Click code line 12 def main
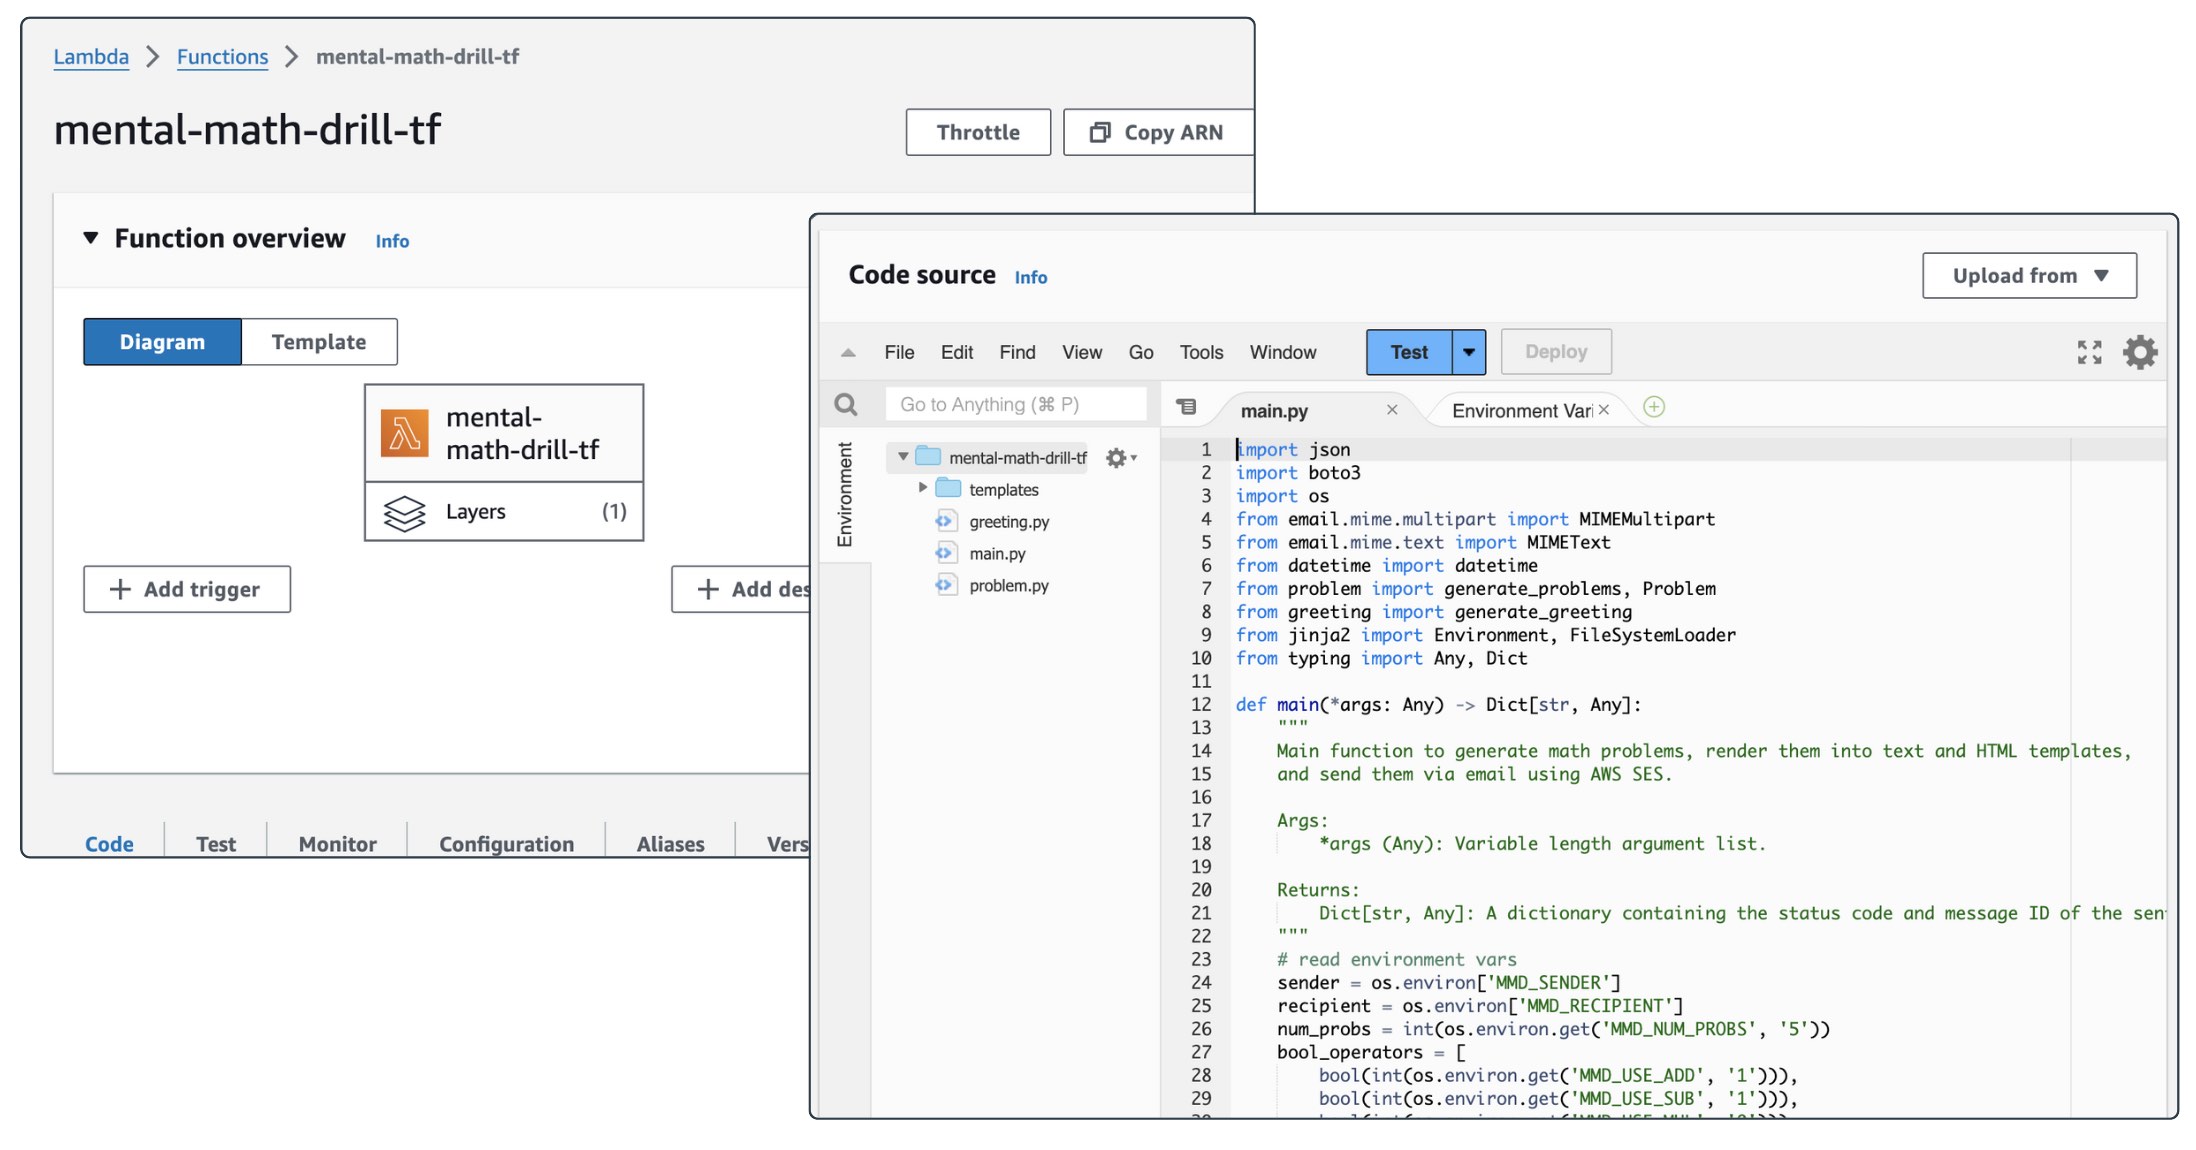The height and width of the screenshot is (1150, 2196). coord(1439,705)
